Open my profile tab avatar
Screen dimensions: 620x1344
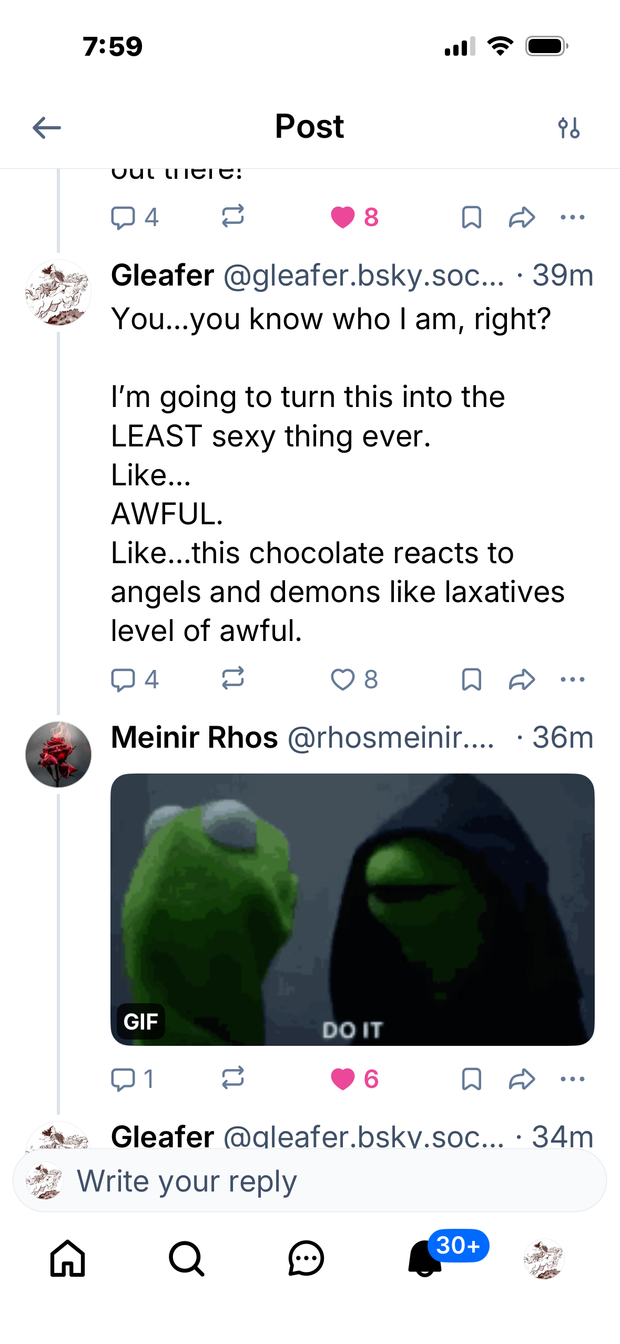point(543,1260)
